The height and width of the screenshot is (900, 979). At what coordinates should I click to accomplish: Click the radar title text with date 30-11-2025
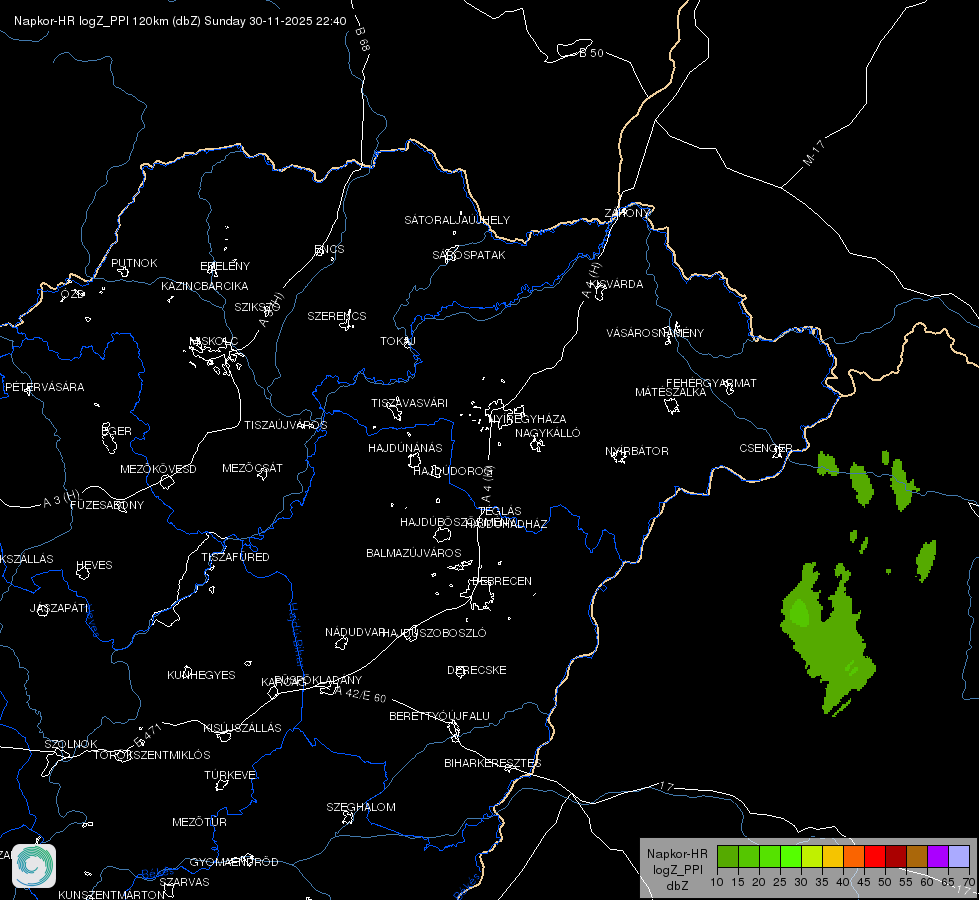point(180,21)
